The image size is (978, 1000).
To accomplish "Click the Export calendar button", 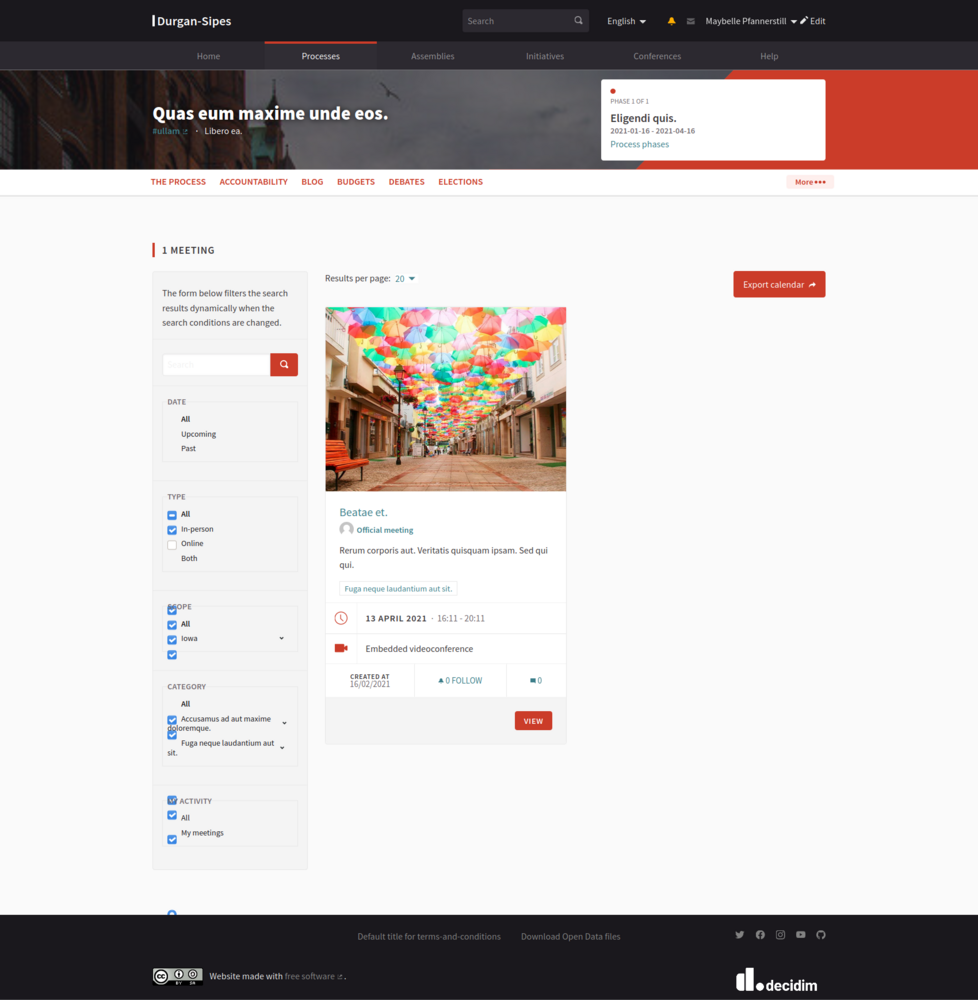I will [778, 285].
